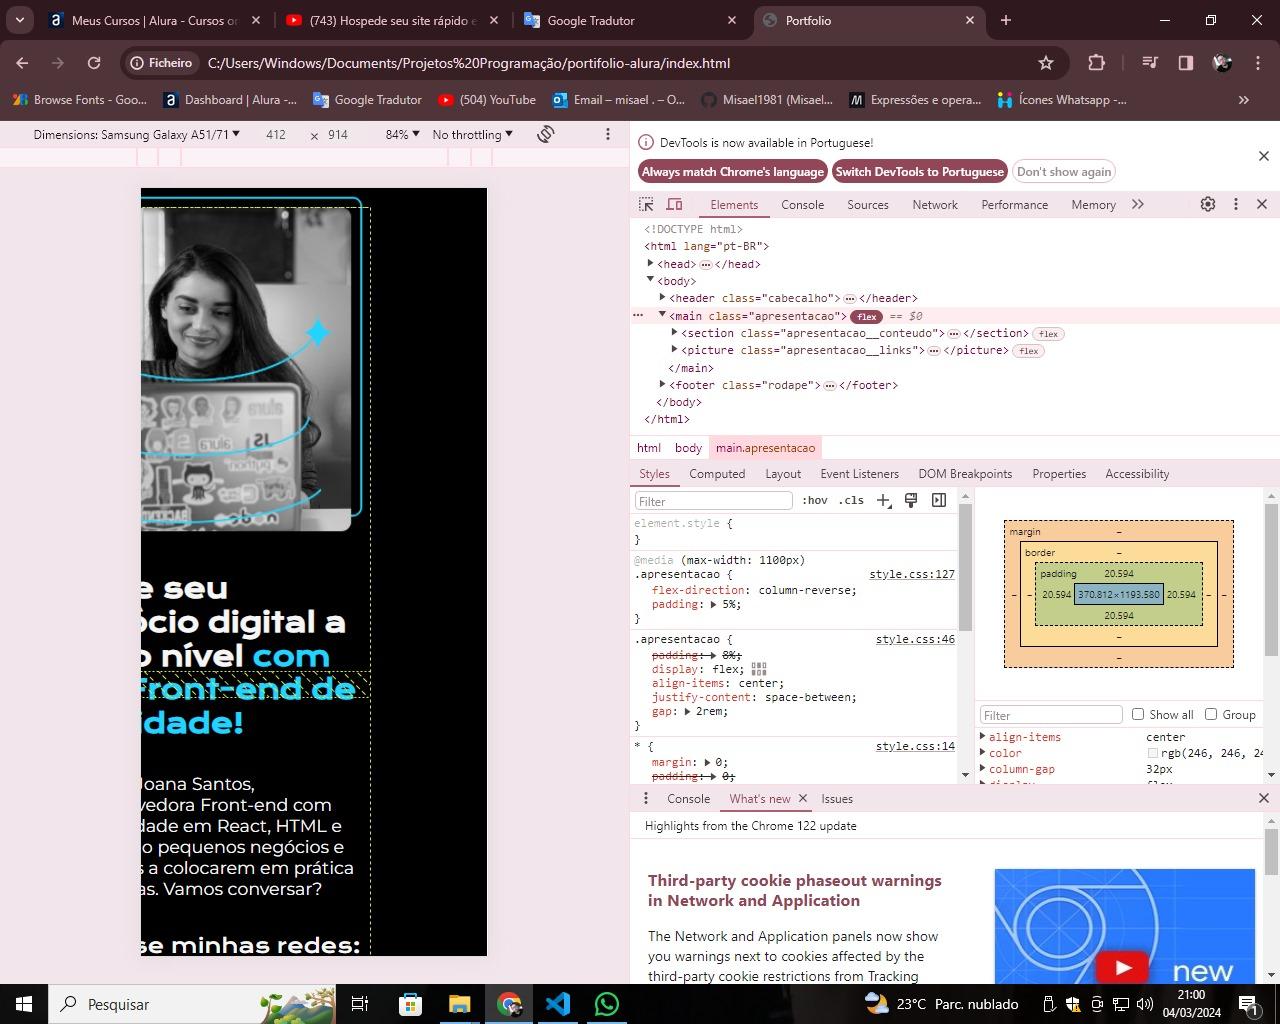Open the Event Listeners tab
The width and height of the screenshot is (1280, 1024).
[859, 474]
